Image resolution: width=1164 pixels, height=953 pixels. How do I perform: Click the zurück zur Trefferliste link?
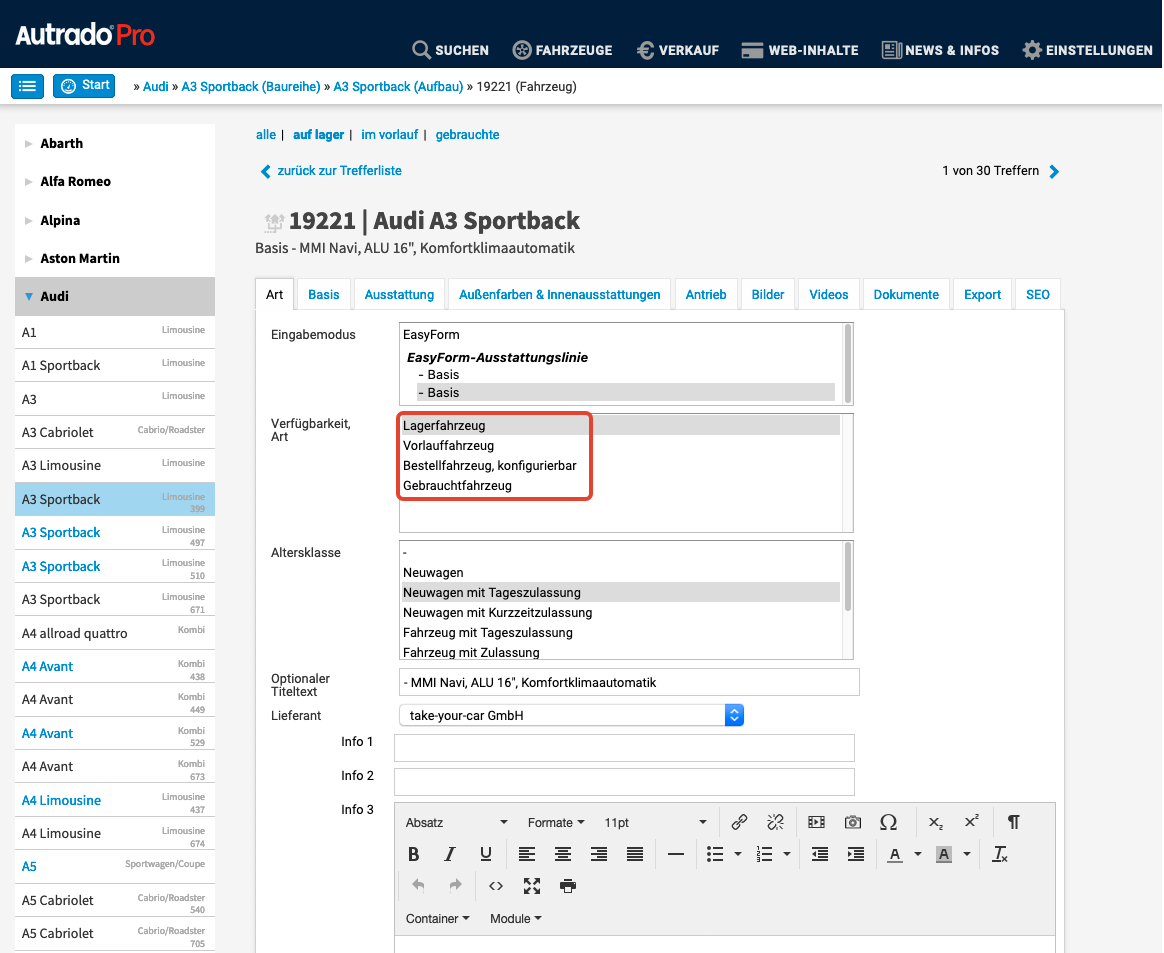tap(339, 171)
